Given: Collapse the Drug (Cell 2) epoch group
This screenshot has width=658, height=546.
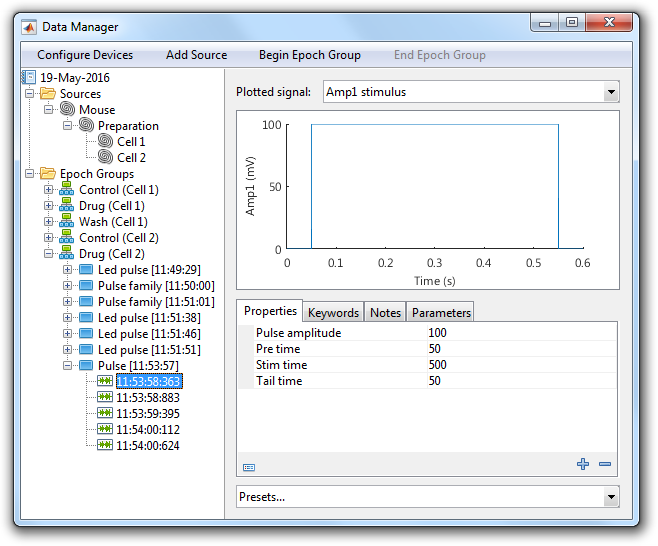Looking at the screenshot, I should [x=48, y=254].
